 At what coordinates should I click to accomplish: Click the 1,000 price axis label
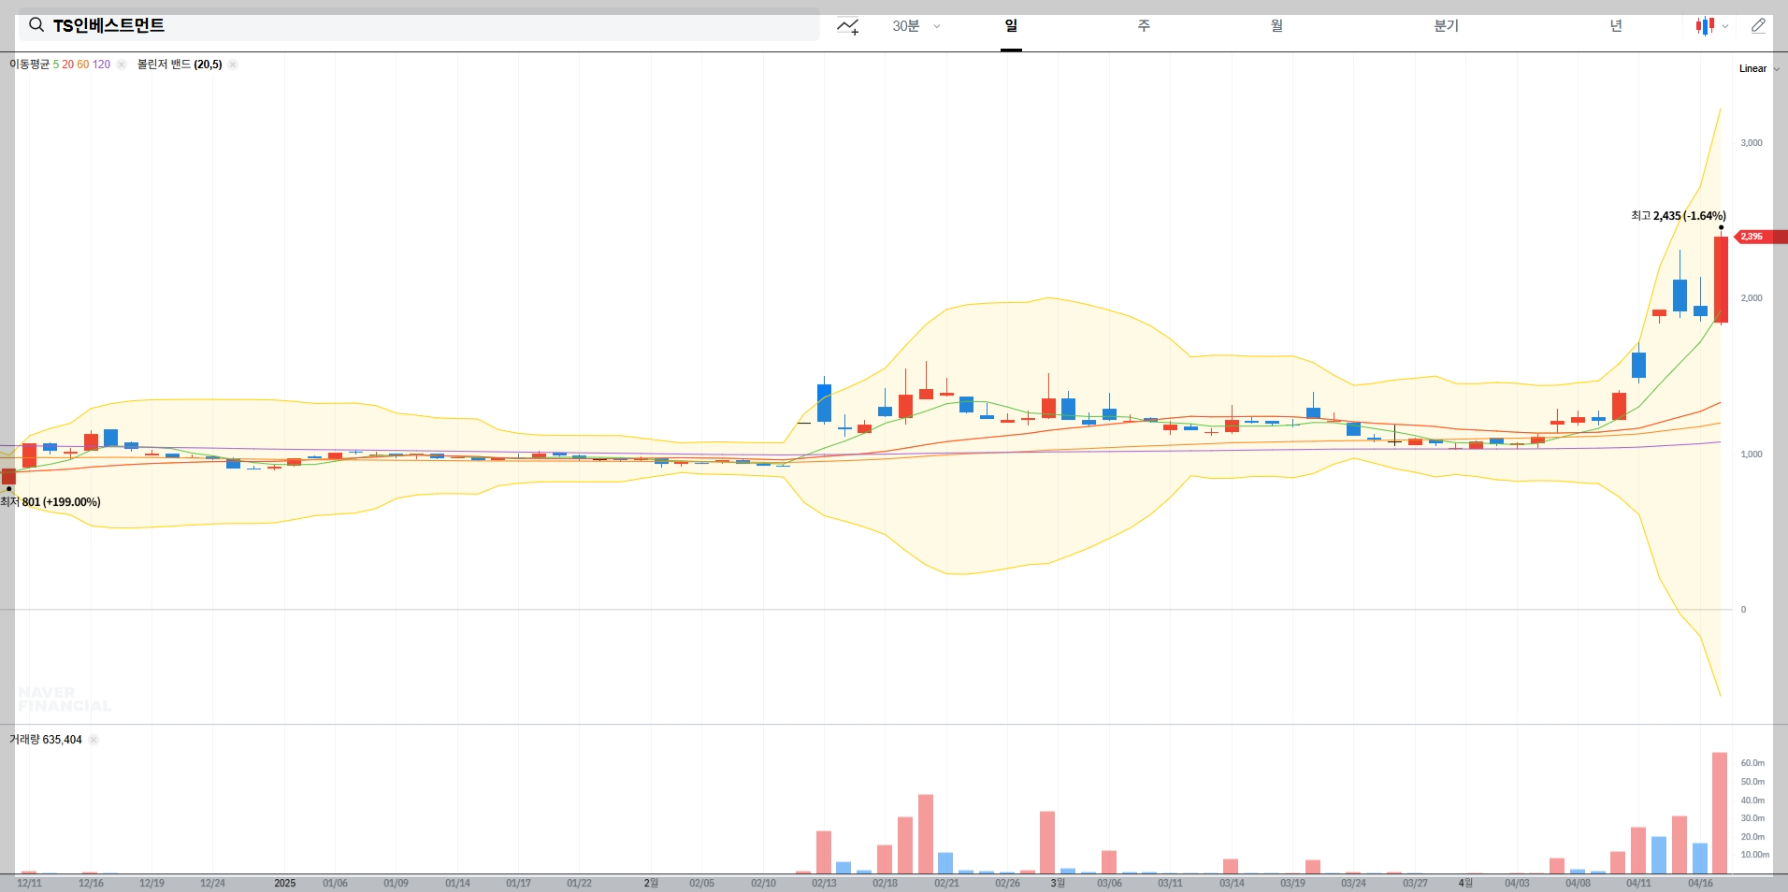coord(1751,454)
